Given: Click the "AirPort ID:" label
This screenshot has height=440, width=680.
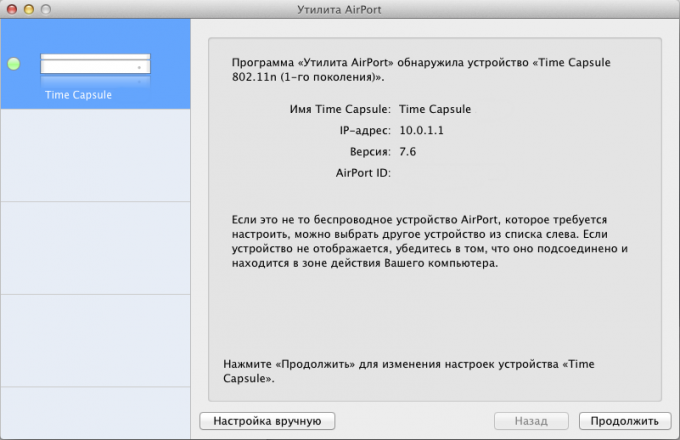Looking at the screenshot, I should [363, 173].
